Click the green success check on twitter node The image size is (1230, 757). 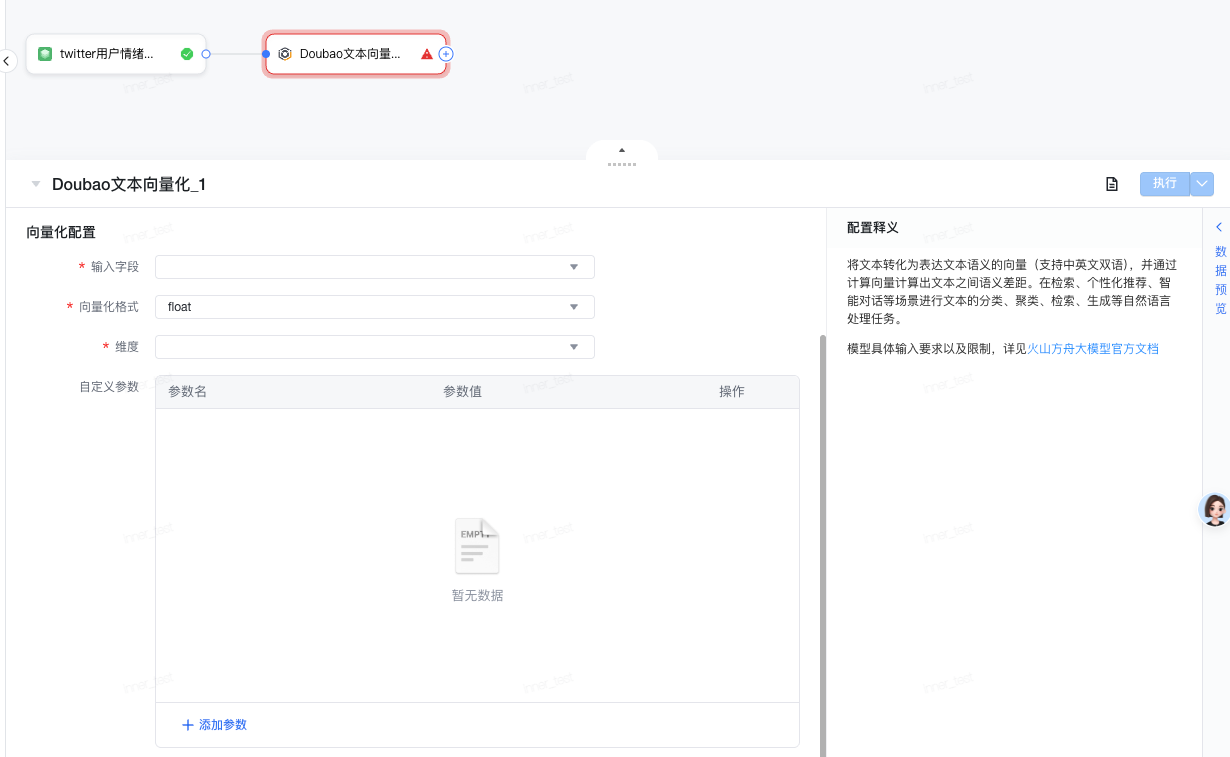tap(187, 54)
